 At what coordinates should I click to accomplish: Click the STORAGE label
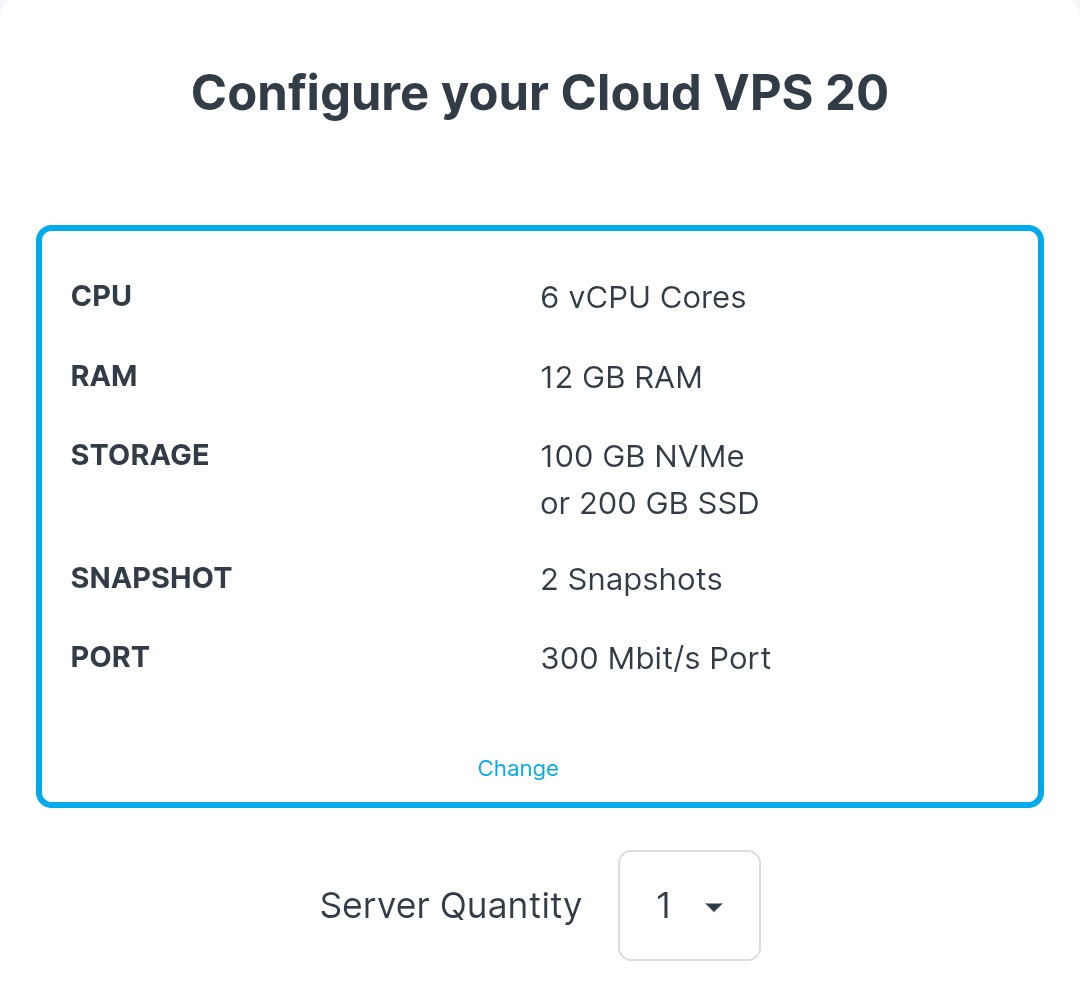click(x=140, y=455)
